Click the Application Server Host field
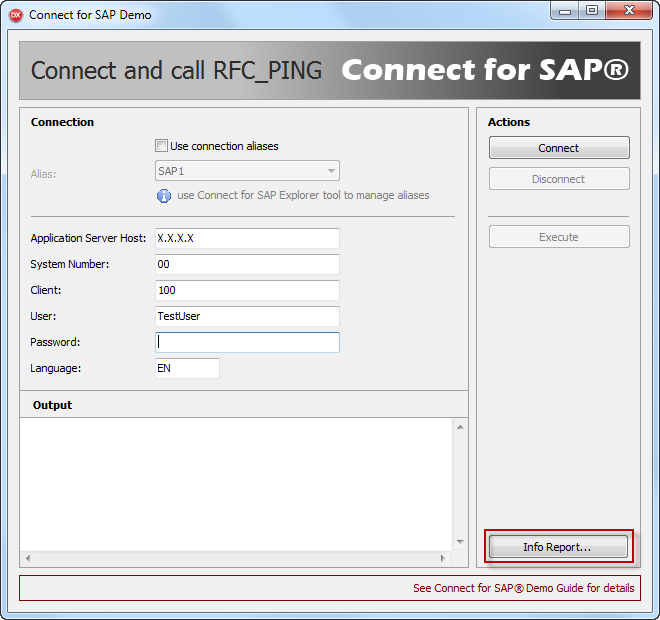The height and width of the screenshot is (620, 660). coord(247,238)
